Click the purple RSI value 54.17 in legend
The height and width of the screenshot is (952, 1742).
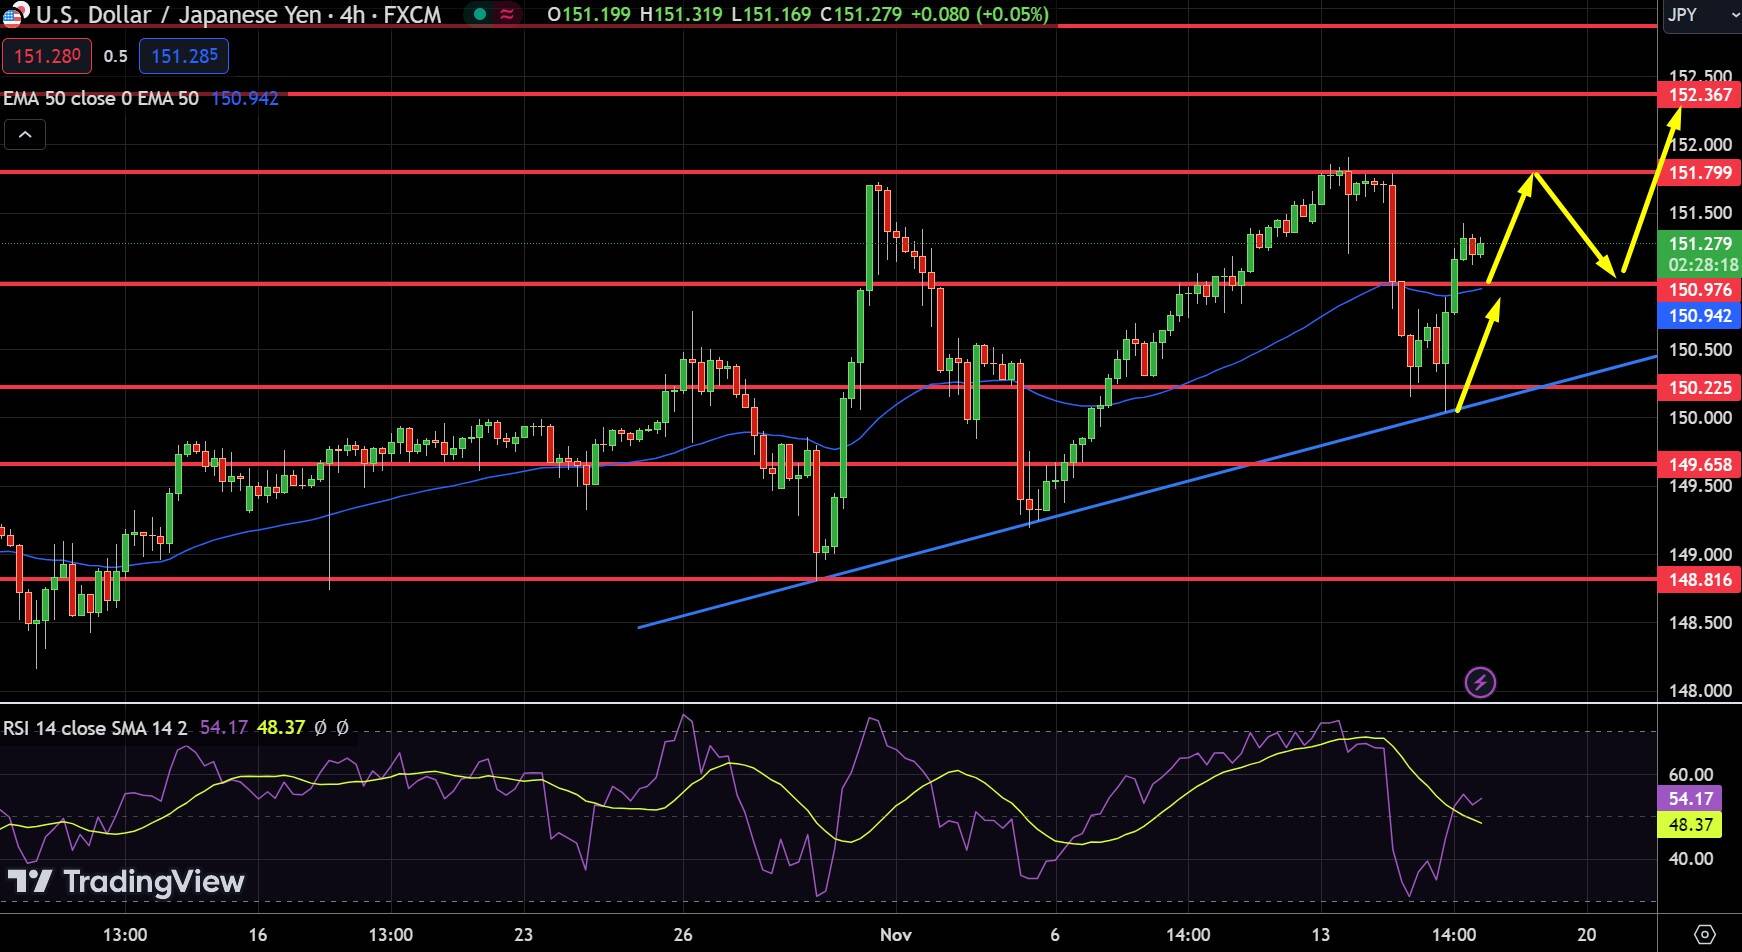coord(224,728)
